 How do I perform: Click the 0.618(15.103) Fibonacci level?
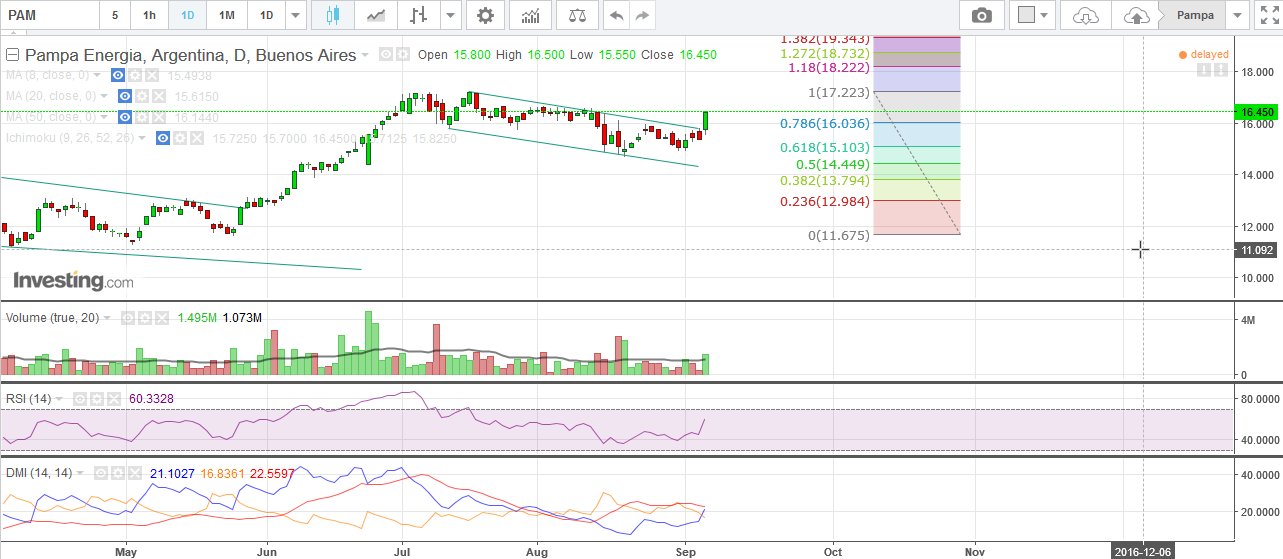click(x=825, y=147)
